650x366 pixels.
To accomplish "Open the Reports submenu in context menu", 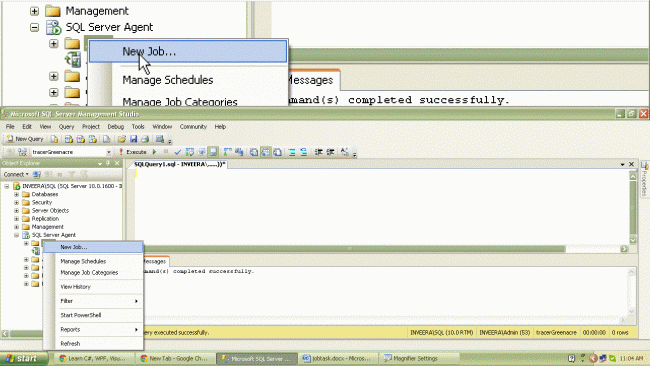I will click(93, 330).
